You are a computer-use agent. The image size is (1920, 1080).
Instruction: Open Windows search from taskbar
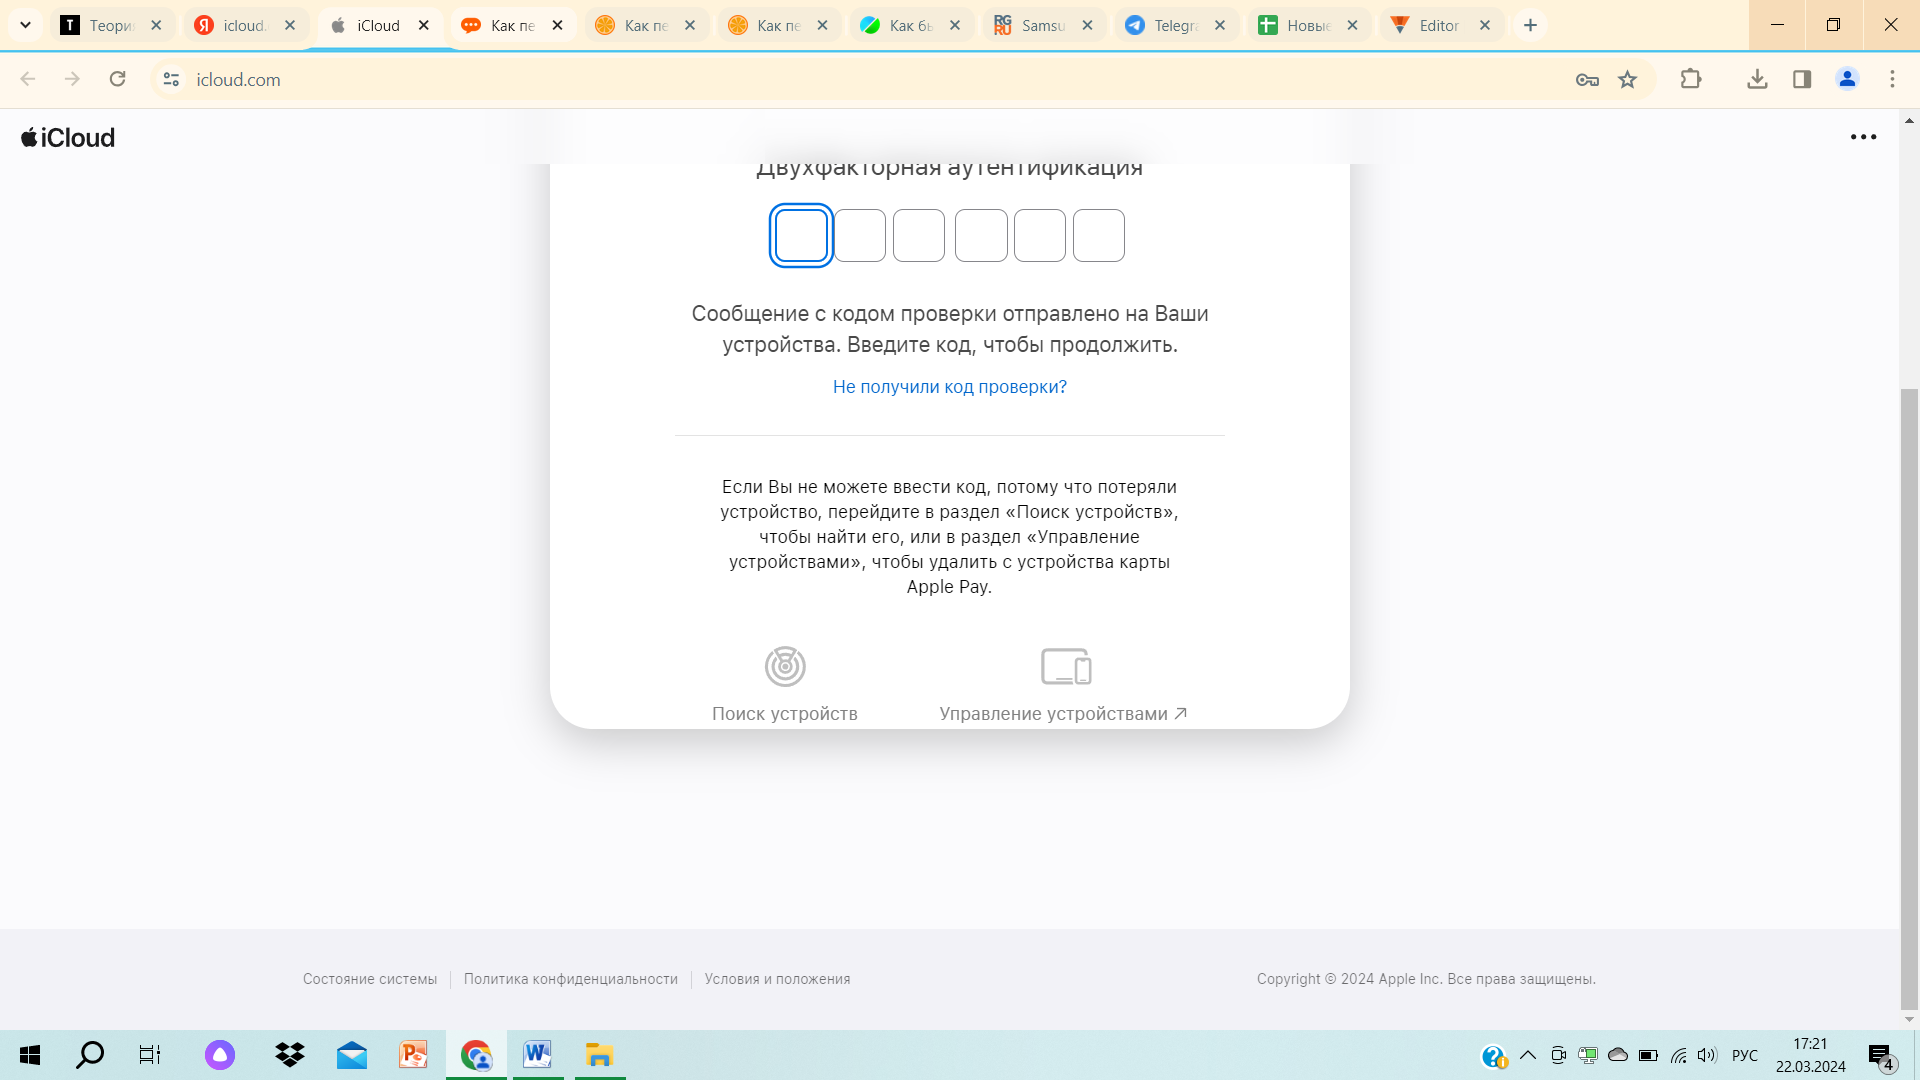(x=90, y=1055)
